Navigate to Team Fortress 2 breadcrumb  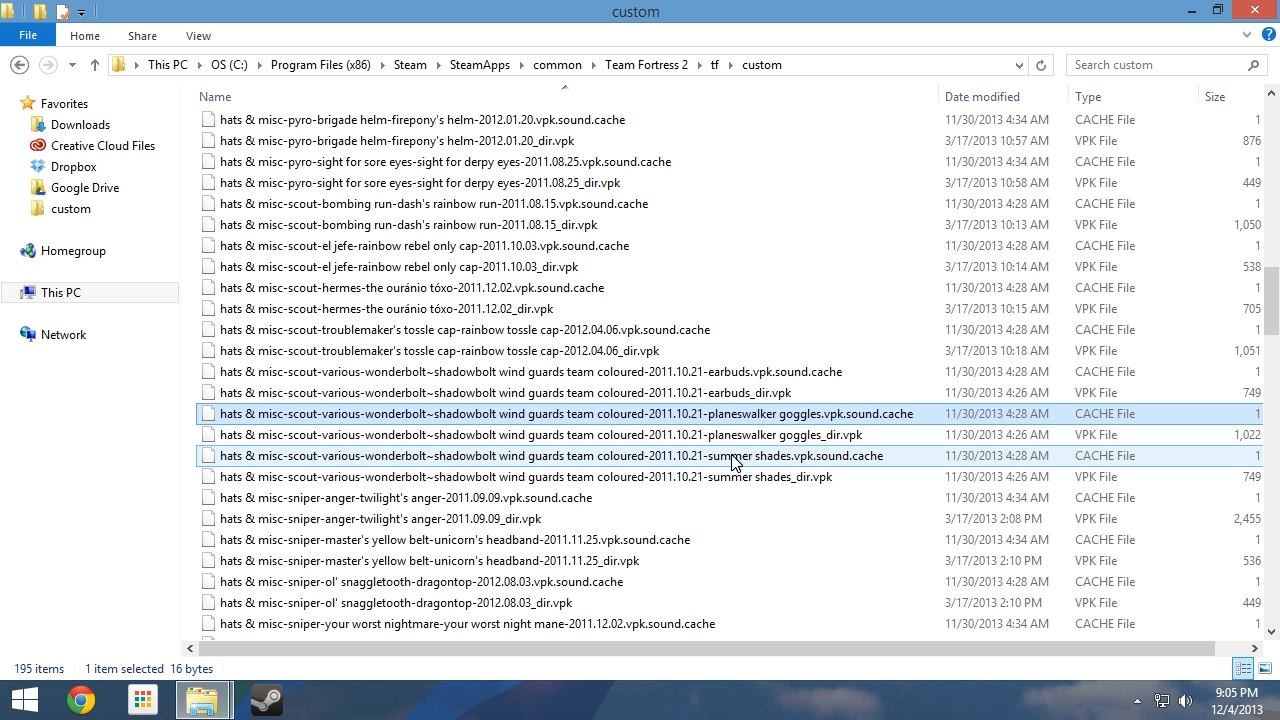pyautogui.click(x=646, y=65)
